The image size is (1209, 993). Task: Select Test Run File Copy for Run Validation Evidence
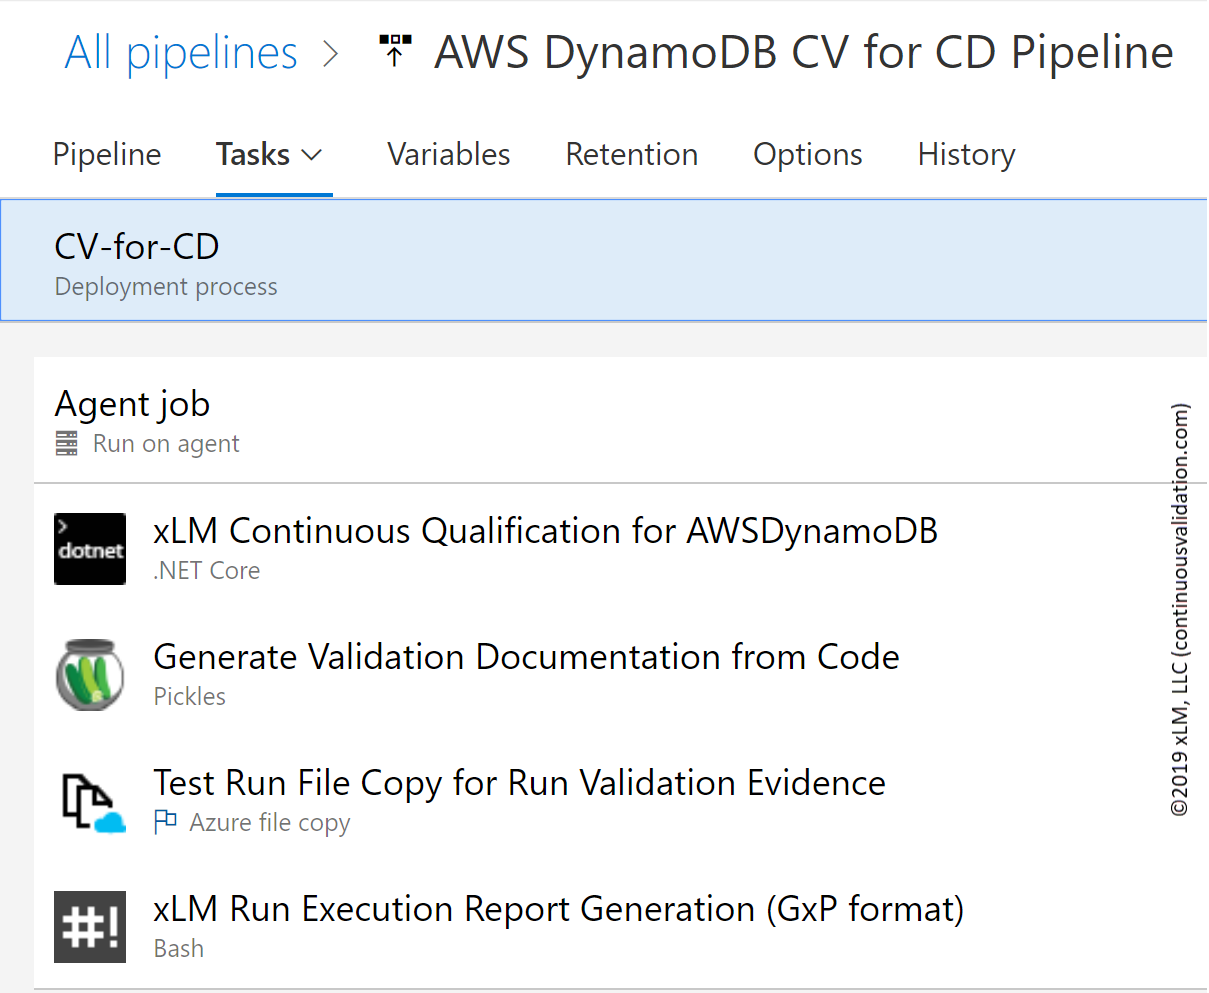(520, 783)
